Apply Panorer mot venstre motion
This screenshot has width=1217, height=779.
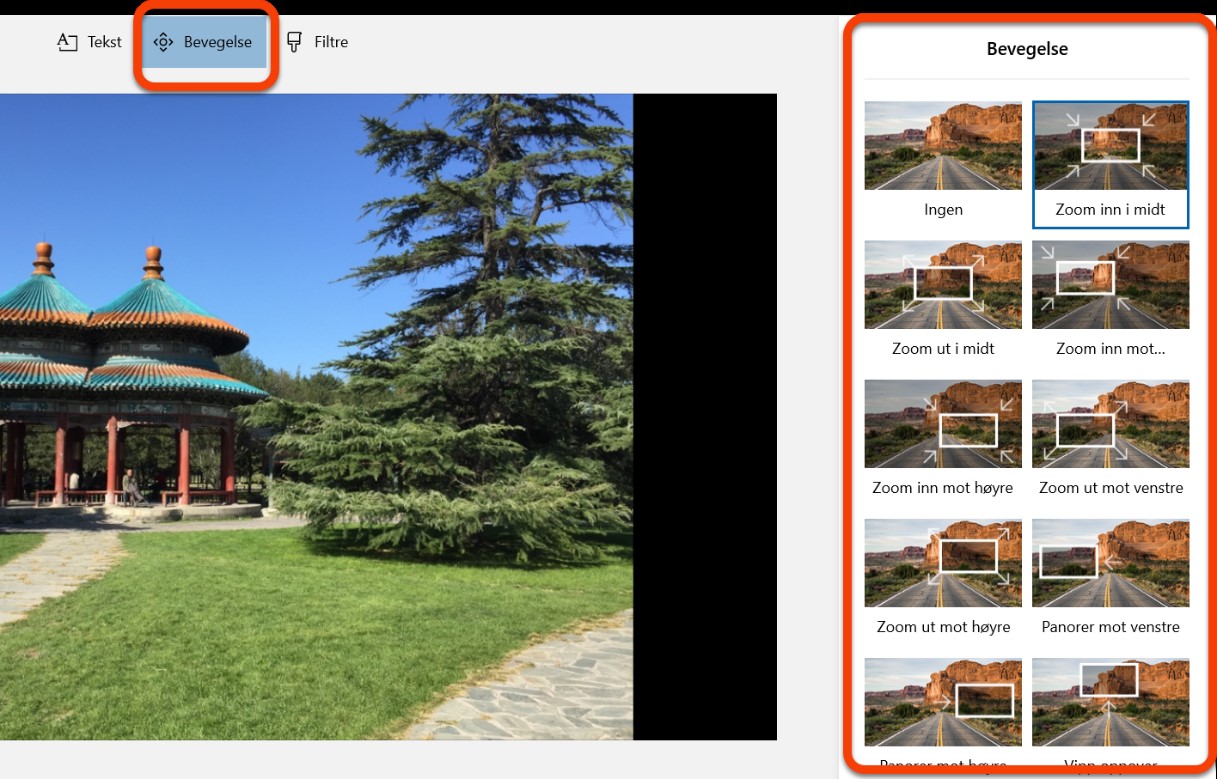click(1111, 563)
